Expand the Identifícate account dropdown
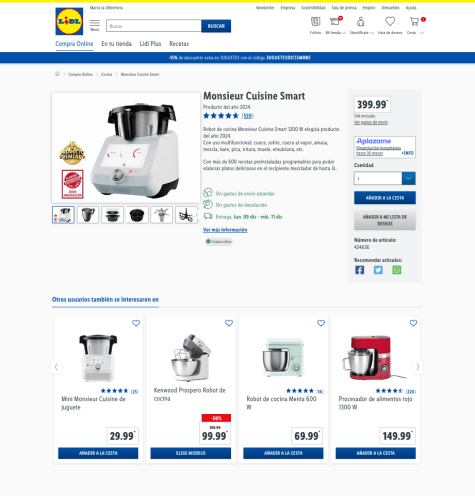 point(361,33)
